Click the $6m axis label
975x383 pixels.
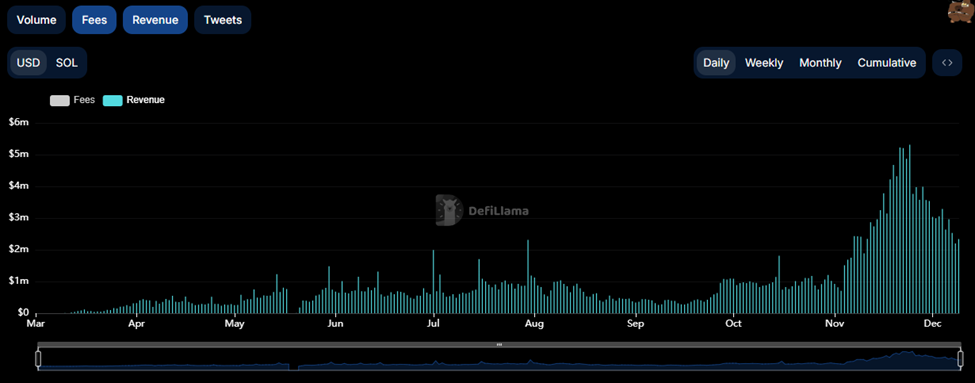(x=19, y=122)
